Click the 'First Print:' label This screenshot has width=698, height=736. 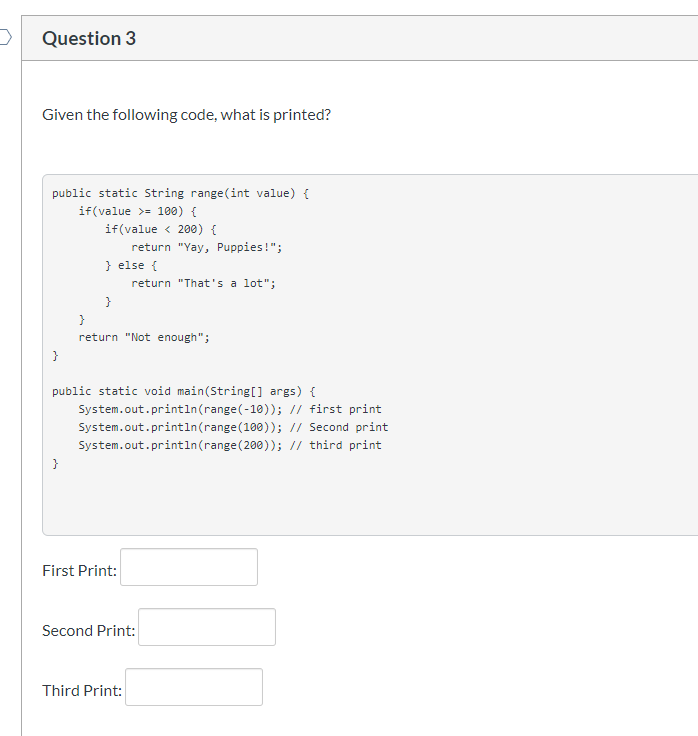click(79, 571)
